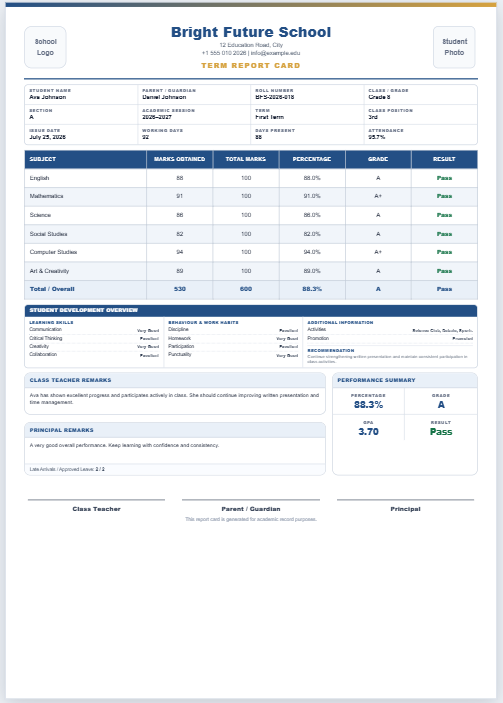Click the PRINCIPAL REMARKS heading
This screenshot has height=703, width=503.
point(61,430)
